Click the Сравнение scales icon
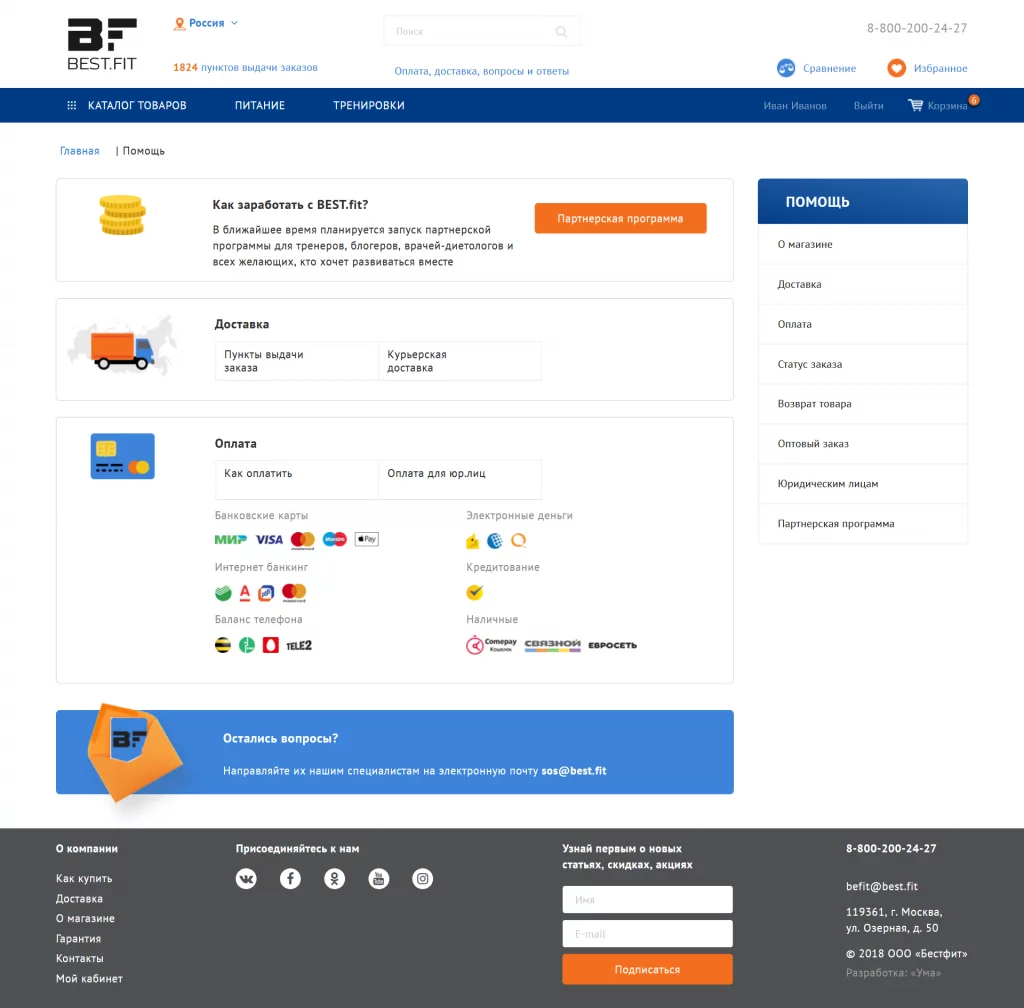Screen dimensions: 1024x1008 (786, 68)
